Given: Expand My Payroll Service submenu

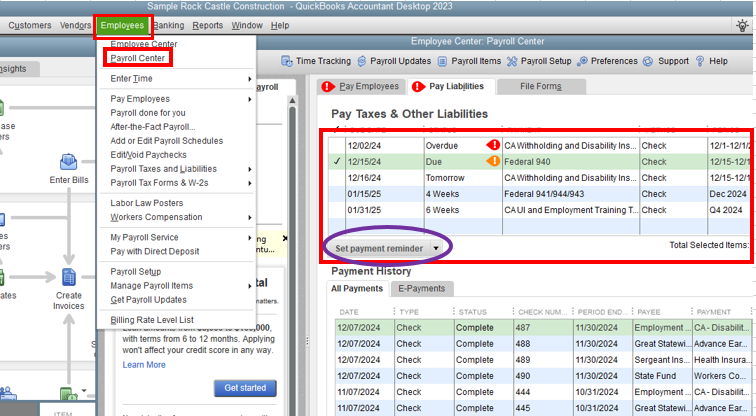Looking at the screenshot, I should click(x=250, y=238).
